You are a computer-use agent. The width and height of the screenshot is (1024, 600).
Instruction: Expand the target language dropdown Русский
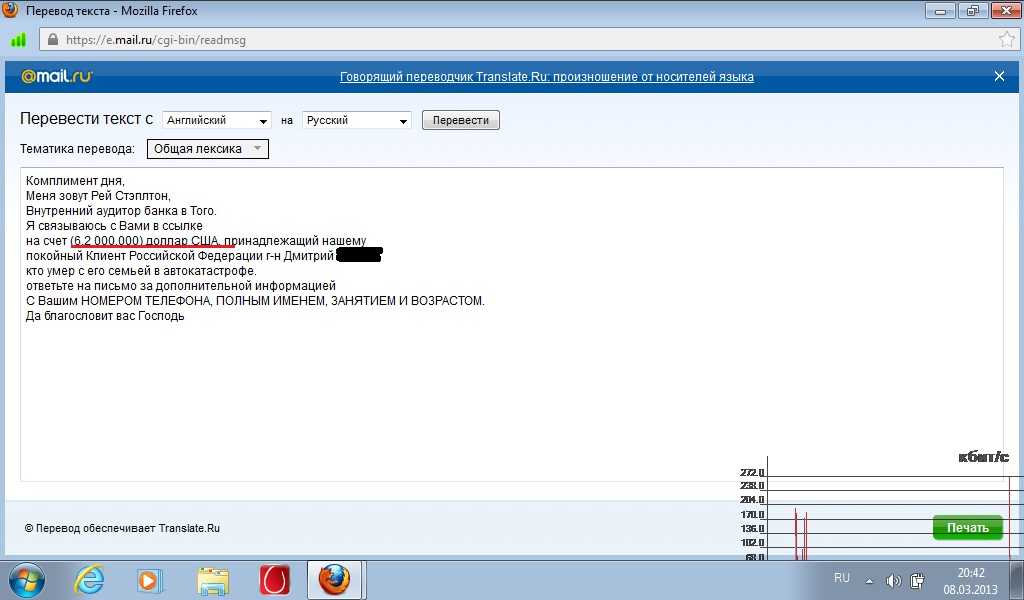[x=357, y=120]
